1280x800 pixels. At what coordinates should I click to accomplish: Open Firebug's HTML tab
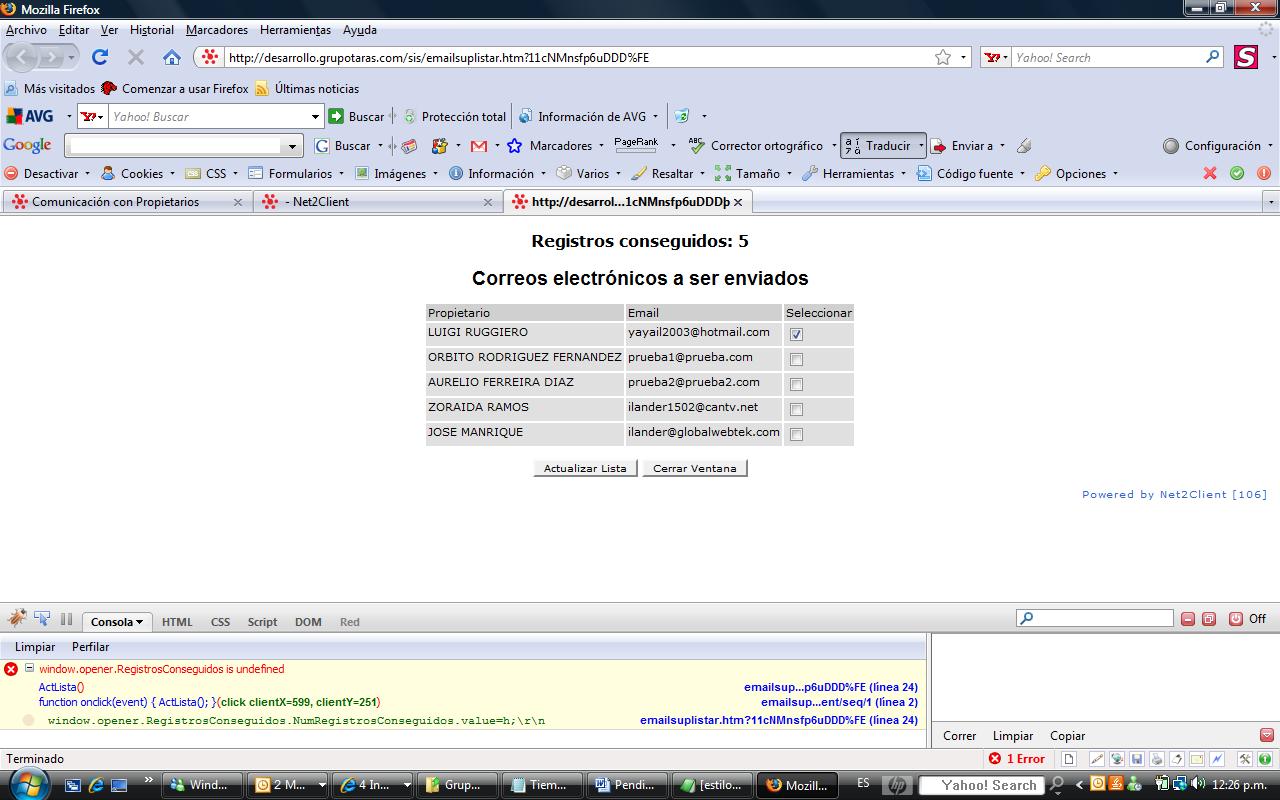pyautogui.click(x=177, y=622)
